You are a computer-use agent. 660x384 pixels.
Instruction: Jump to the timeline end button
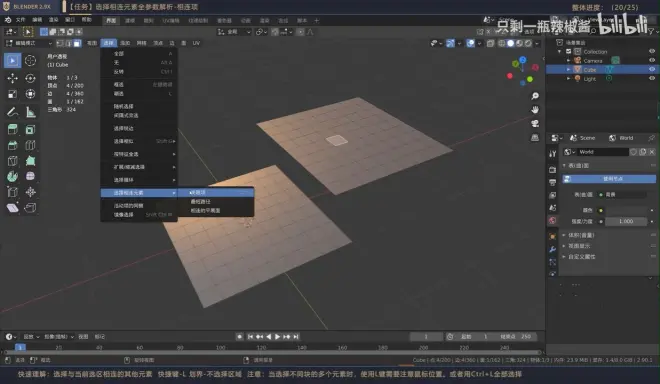[296, 337]
